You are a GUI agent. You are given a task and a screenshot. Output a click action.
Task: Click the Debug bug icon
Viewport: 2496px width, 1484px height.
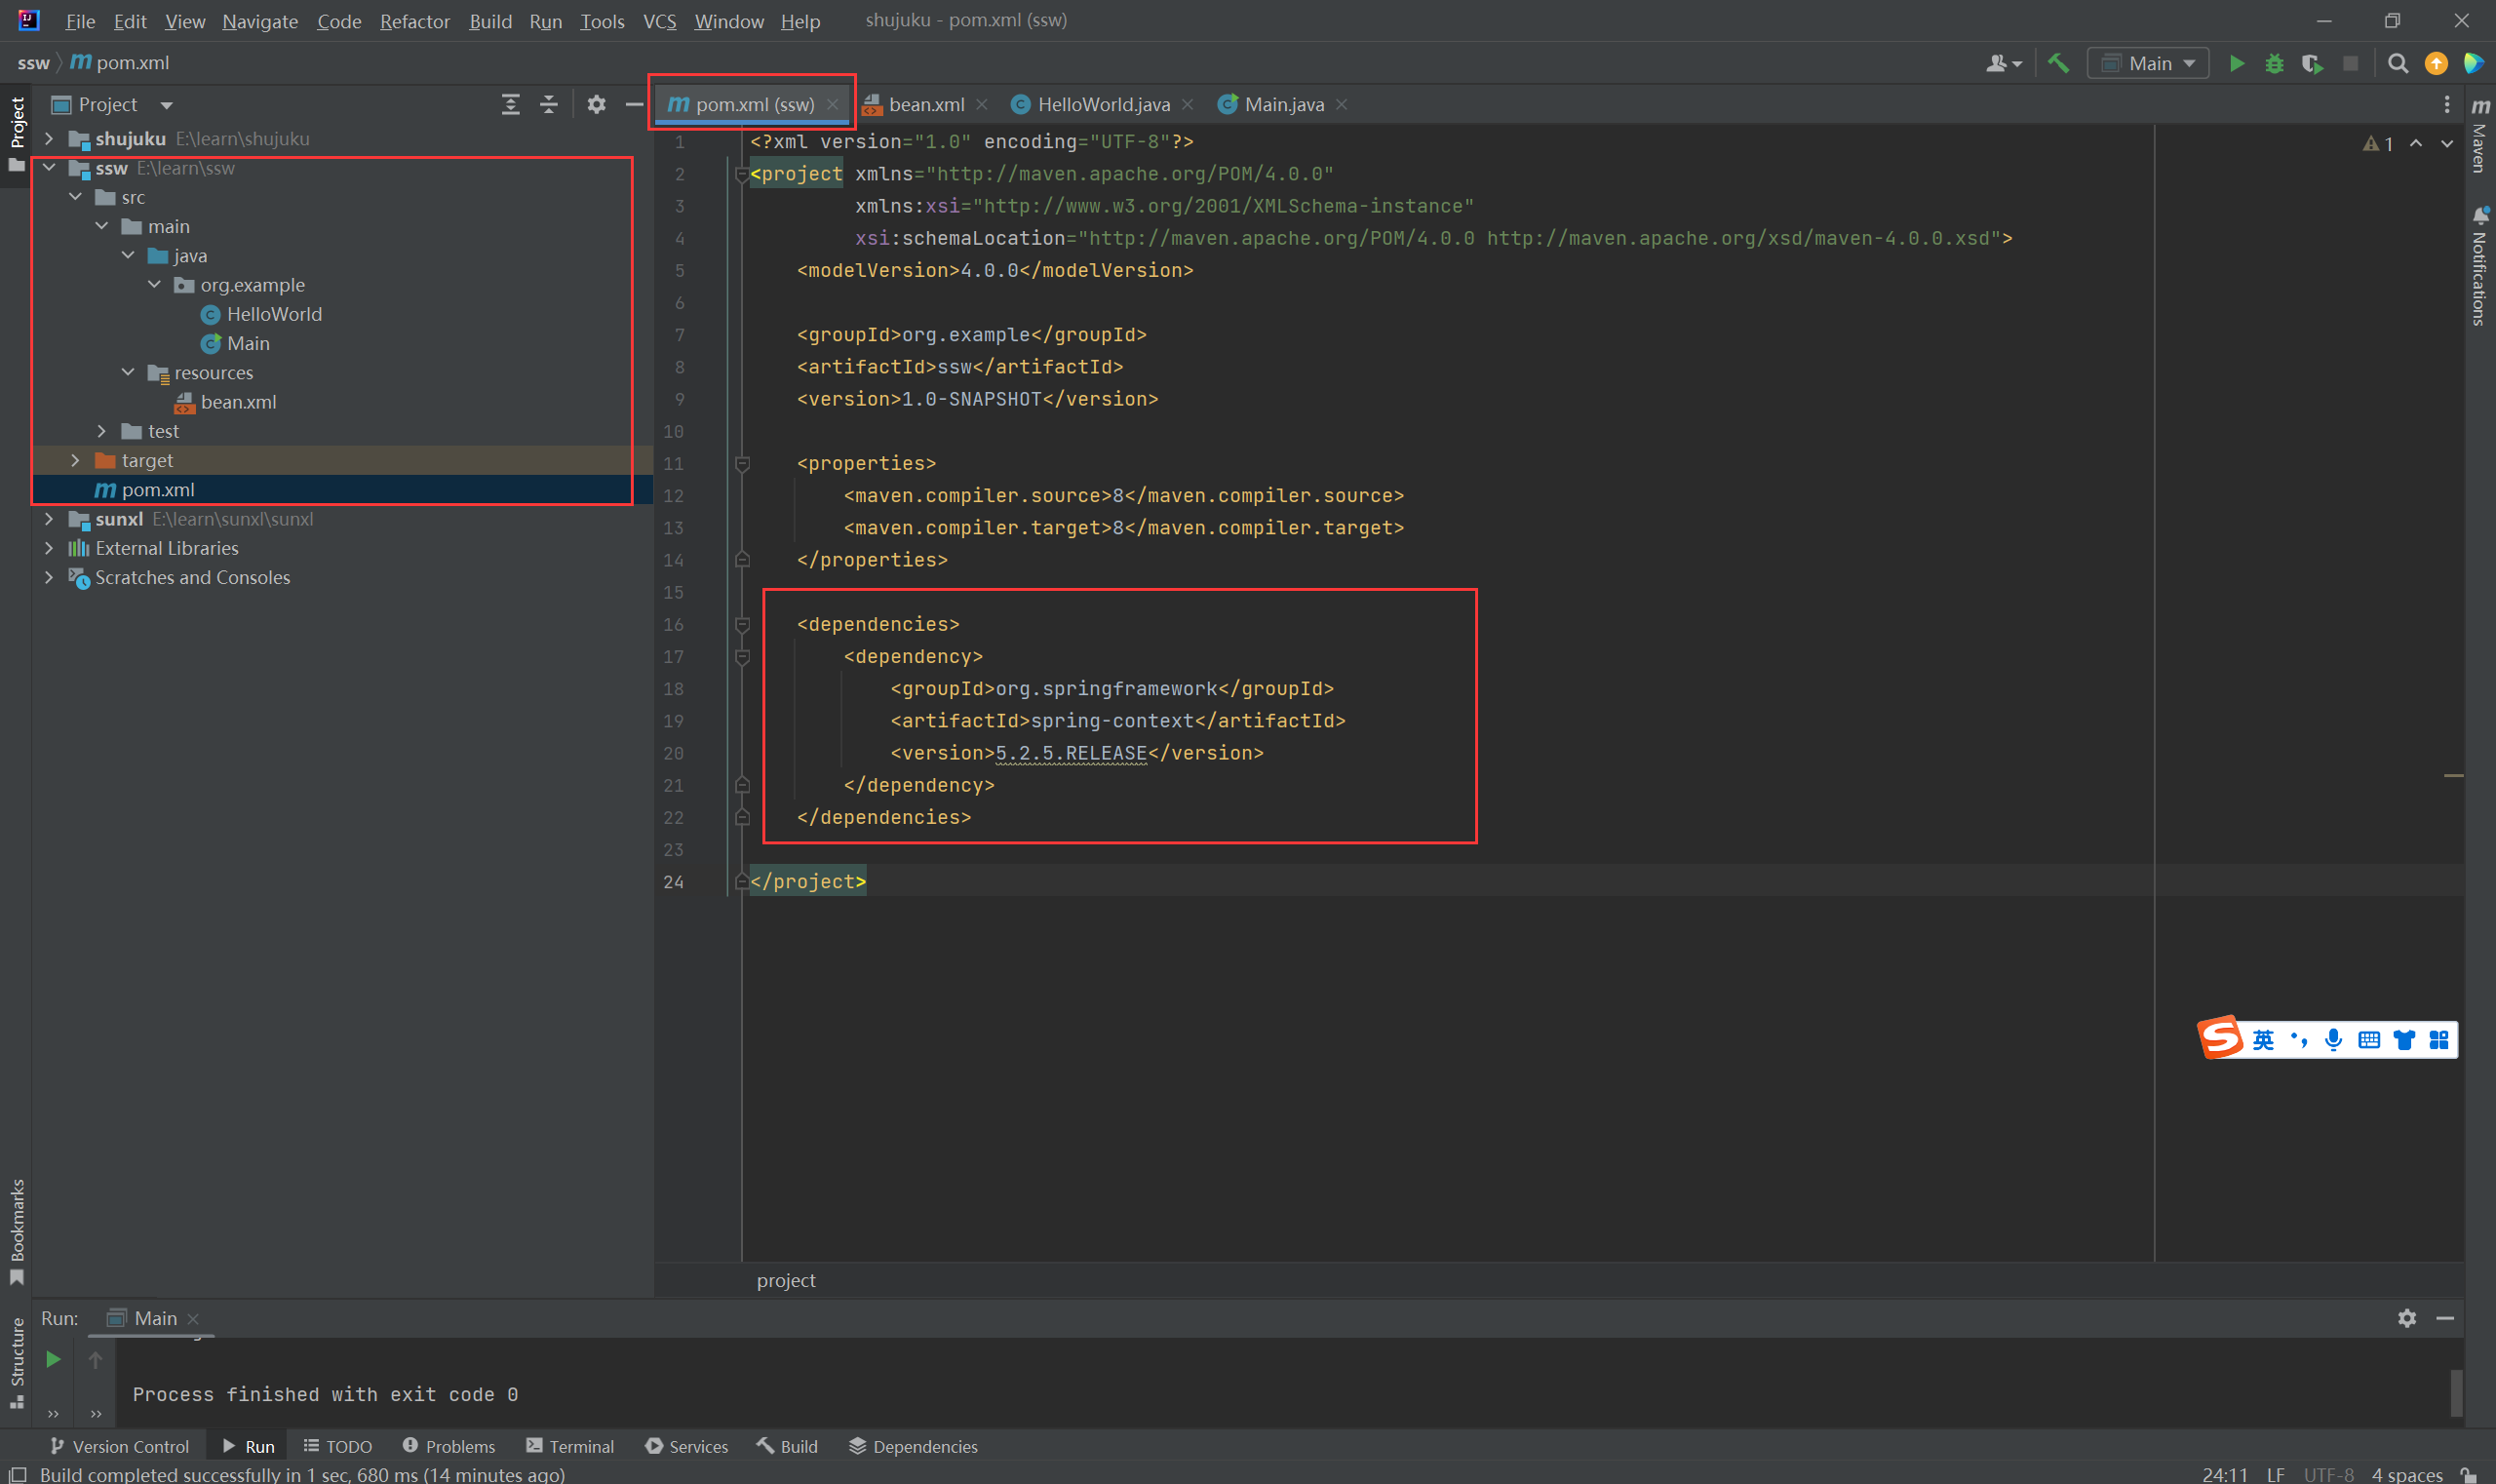(2274, 64)
